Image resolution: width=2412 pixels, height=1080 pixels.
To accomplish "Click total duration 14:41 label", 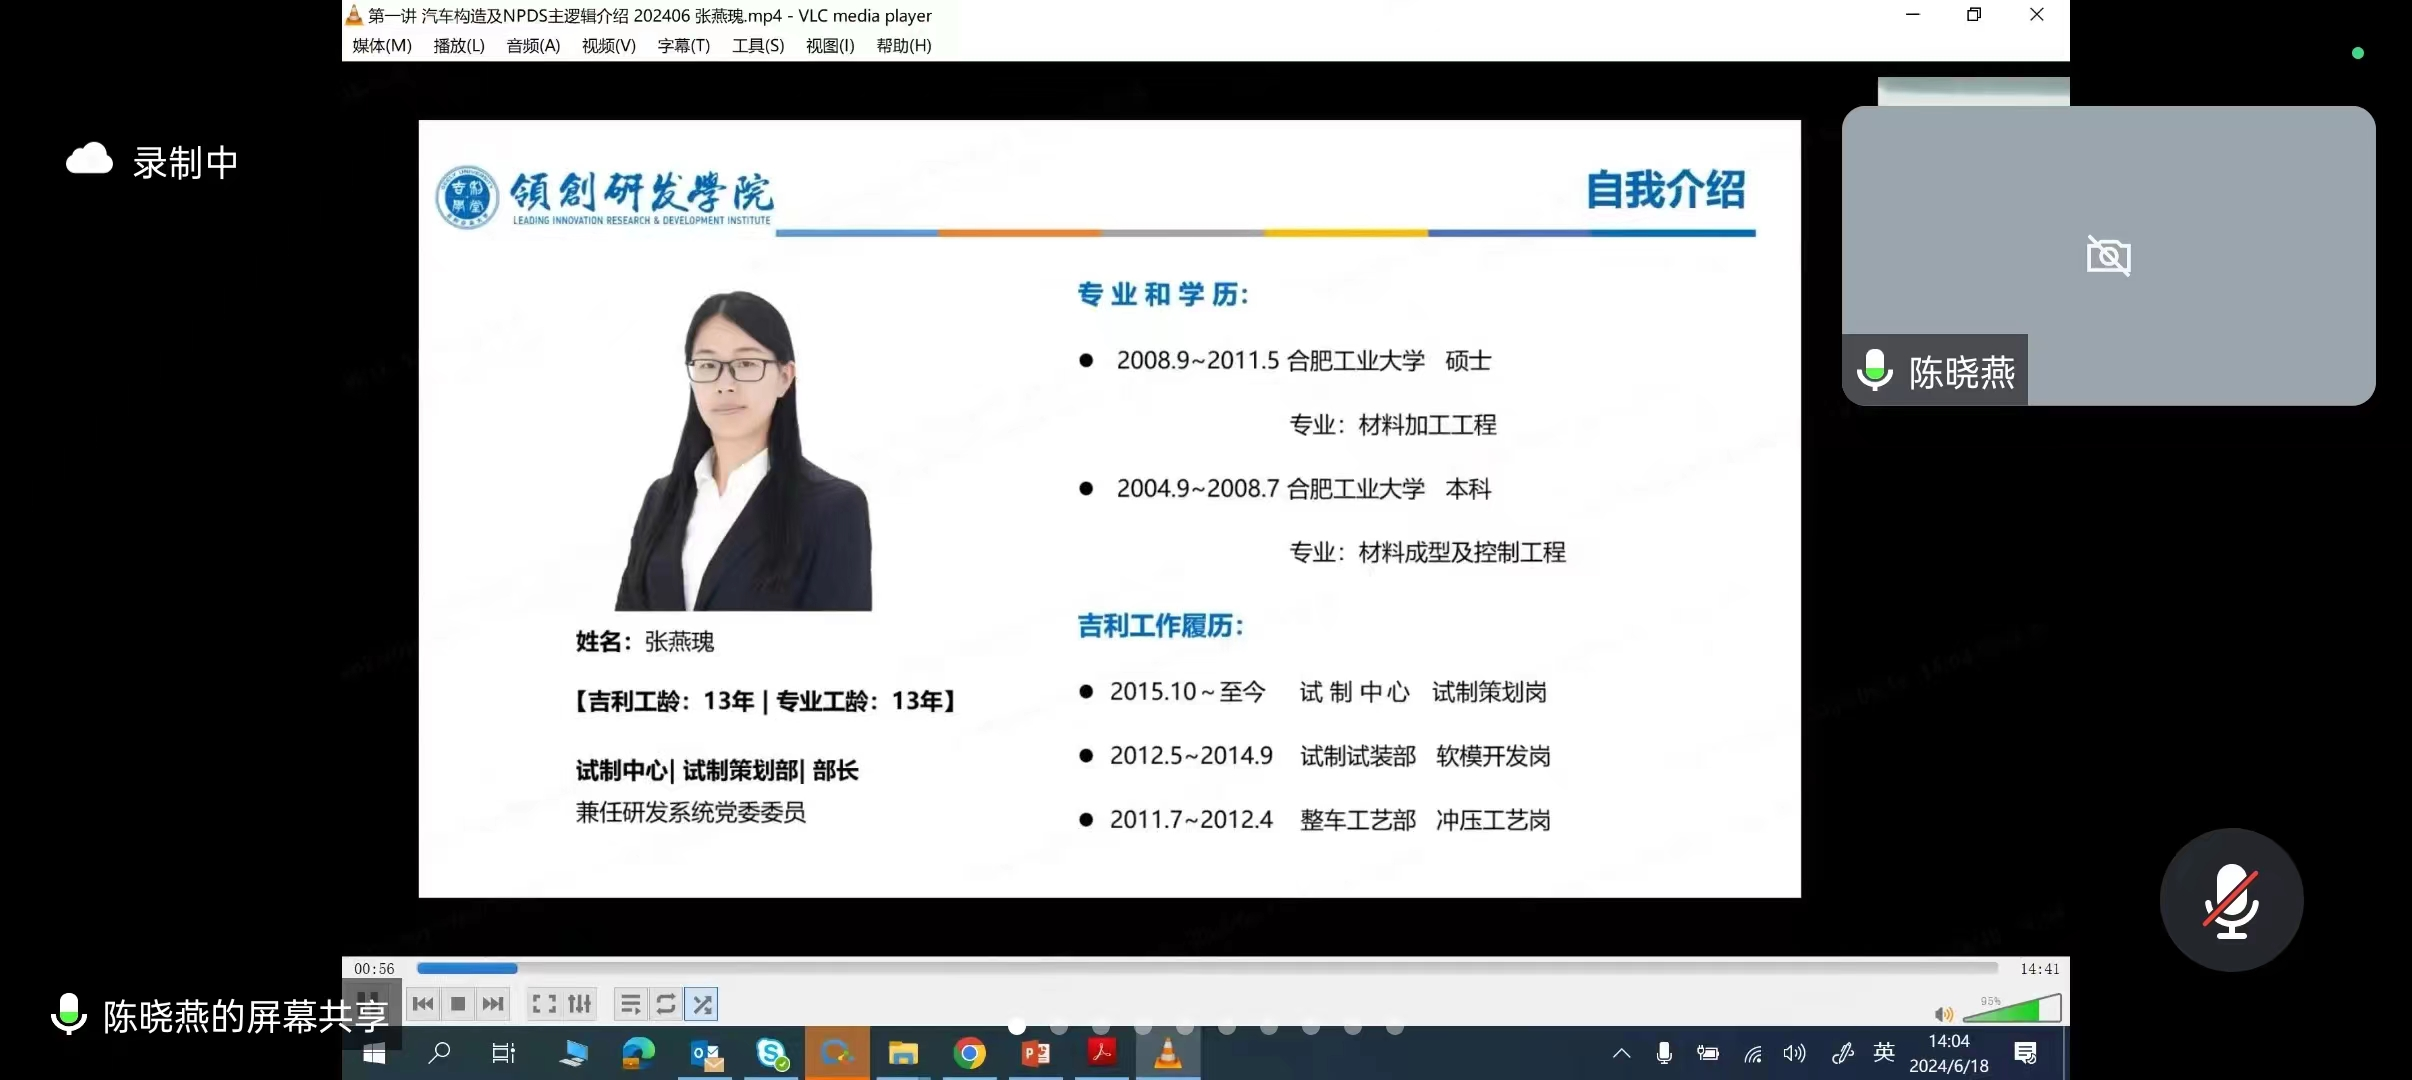I will (x=2039, y=968).
